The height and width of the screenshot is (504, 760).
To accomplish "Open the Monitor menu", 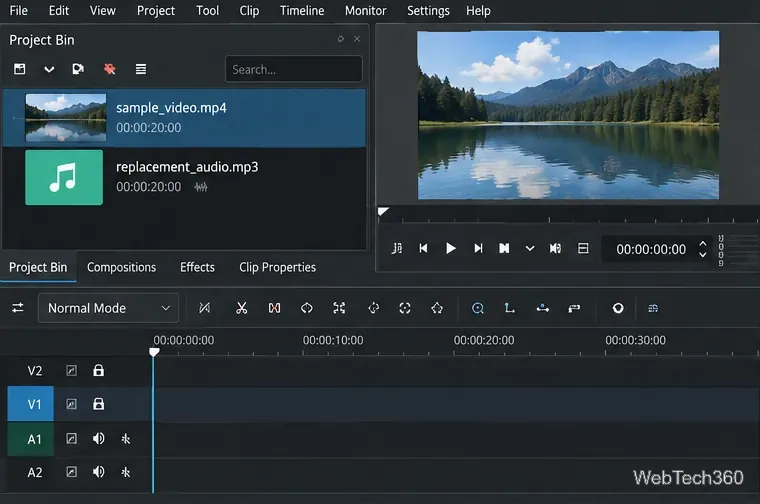I will tap(365, 11).
